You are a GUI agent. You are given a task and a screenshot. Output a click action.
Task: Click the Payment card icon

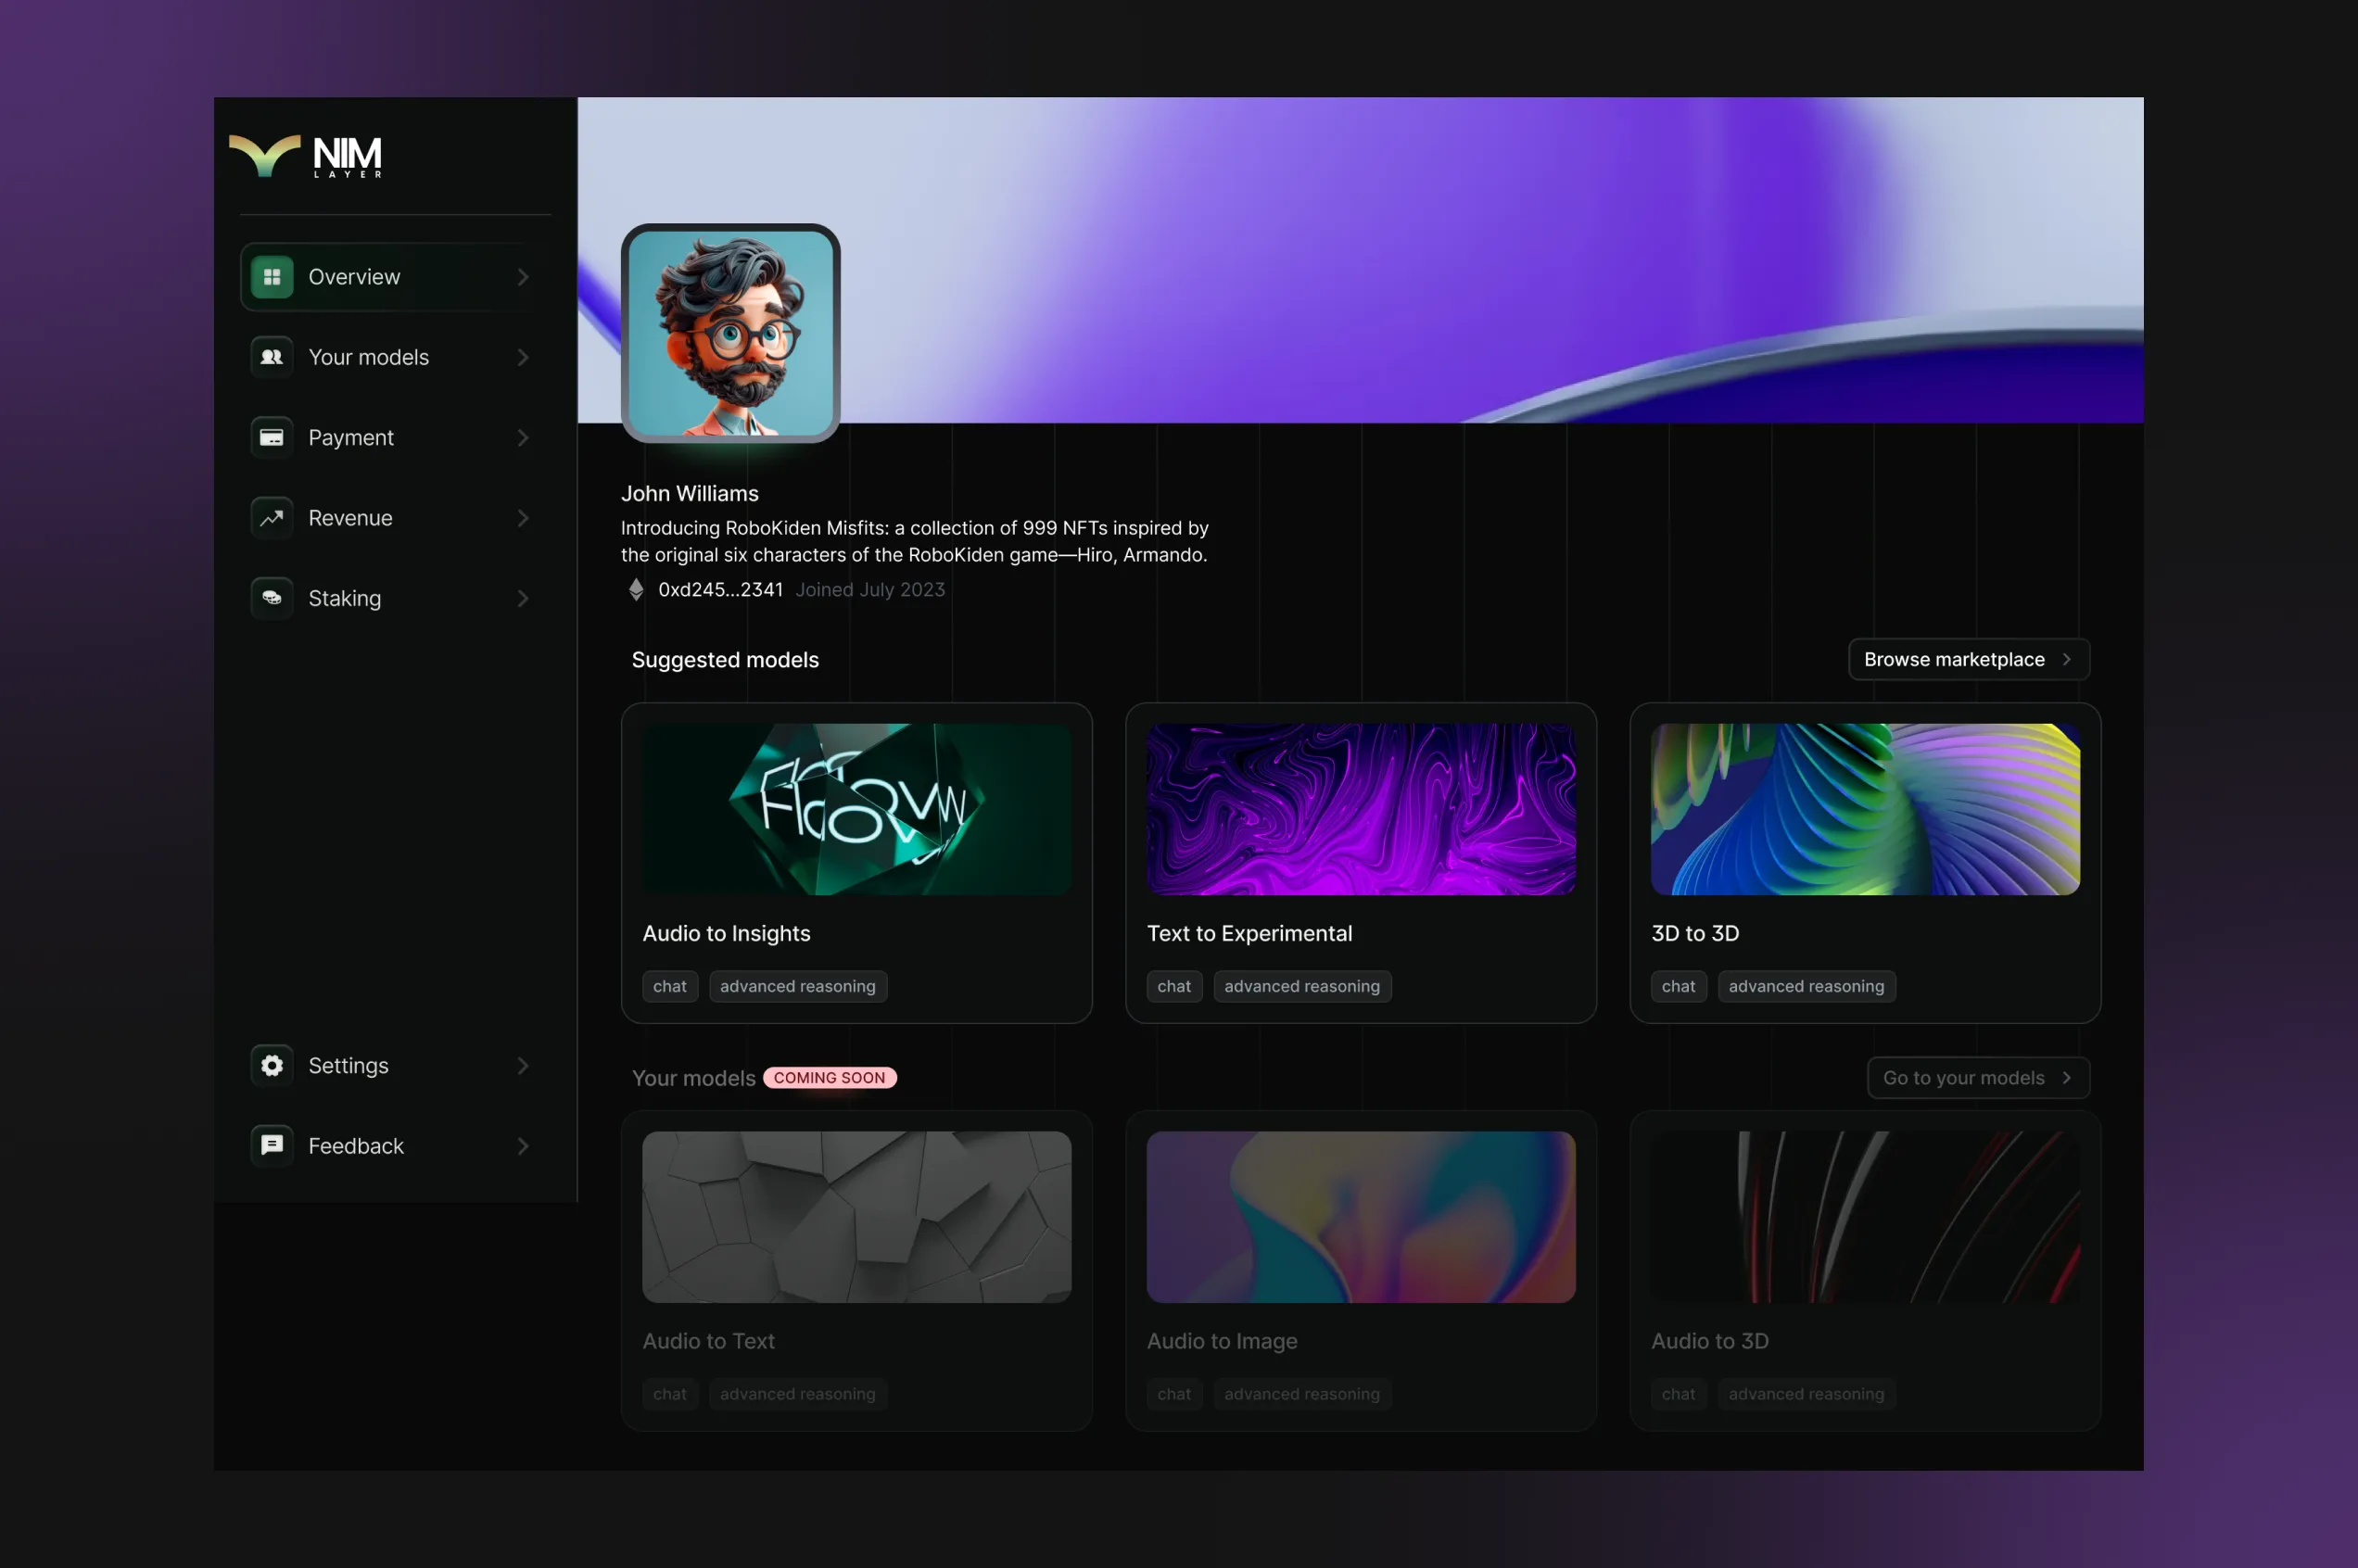(272, 438)
